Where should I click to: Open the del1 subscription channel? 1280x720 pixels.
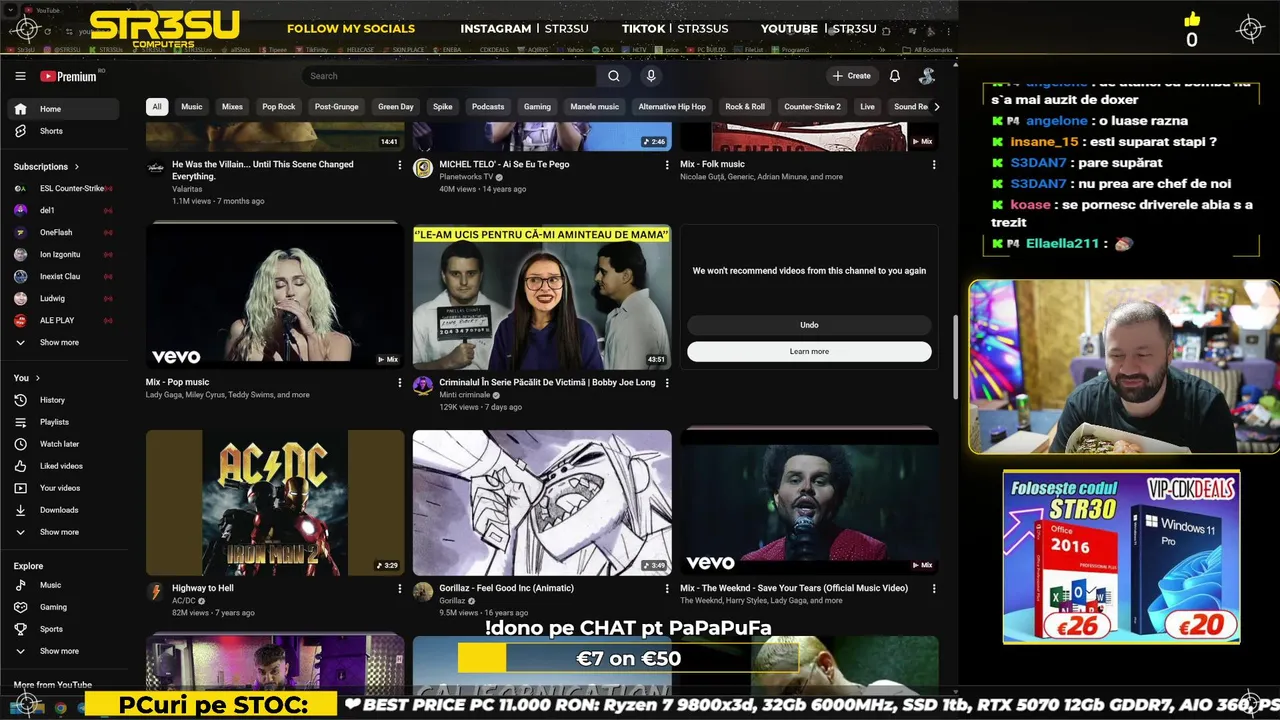(64, 210)
